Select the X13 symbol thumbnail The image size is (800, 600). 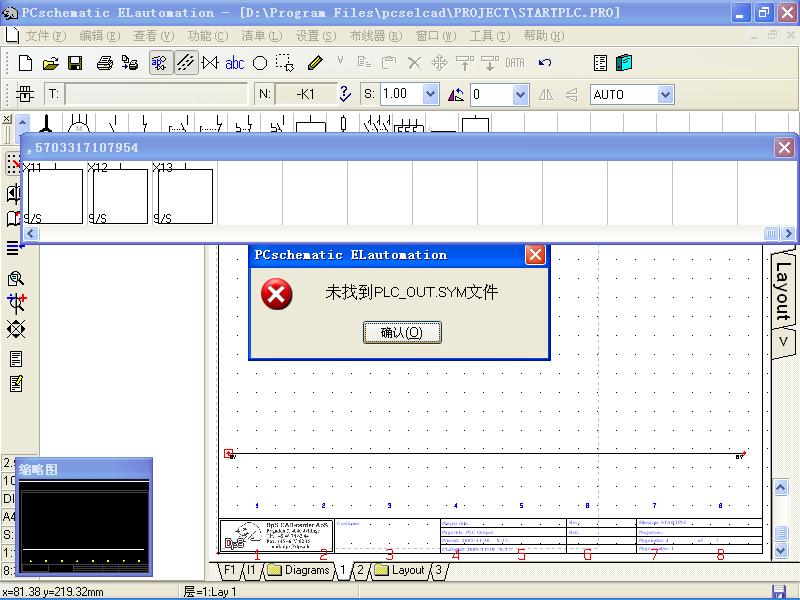(x=183, y=193)
